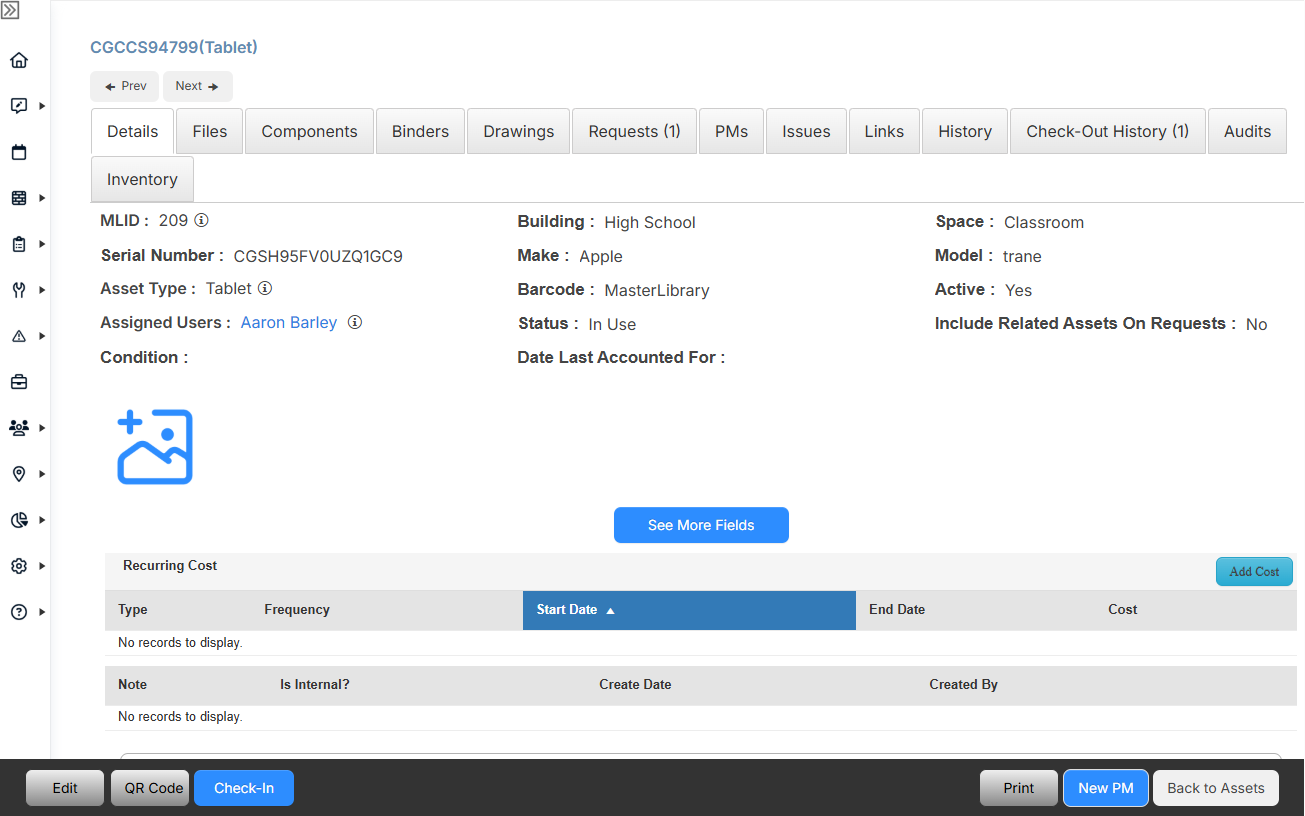Click the blue asset image placeholder
Viewport: 1305px width, 816px height.
tap(154, 446)
